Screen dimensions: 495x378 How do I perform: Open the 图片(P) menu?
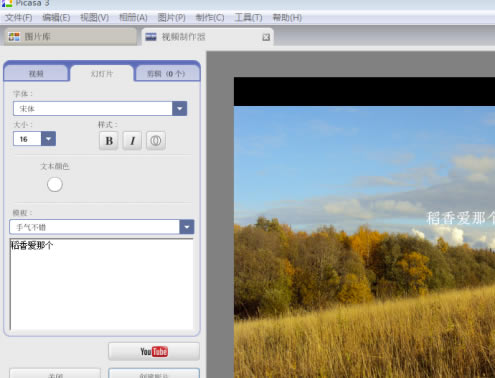(x=172, y=17)
